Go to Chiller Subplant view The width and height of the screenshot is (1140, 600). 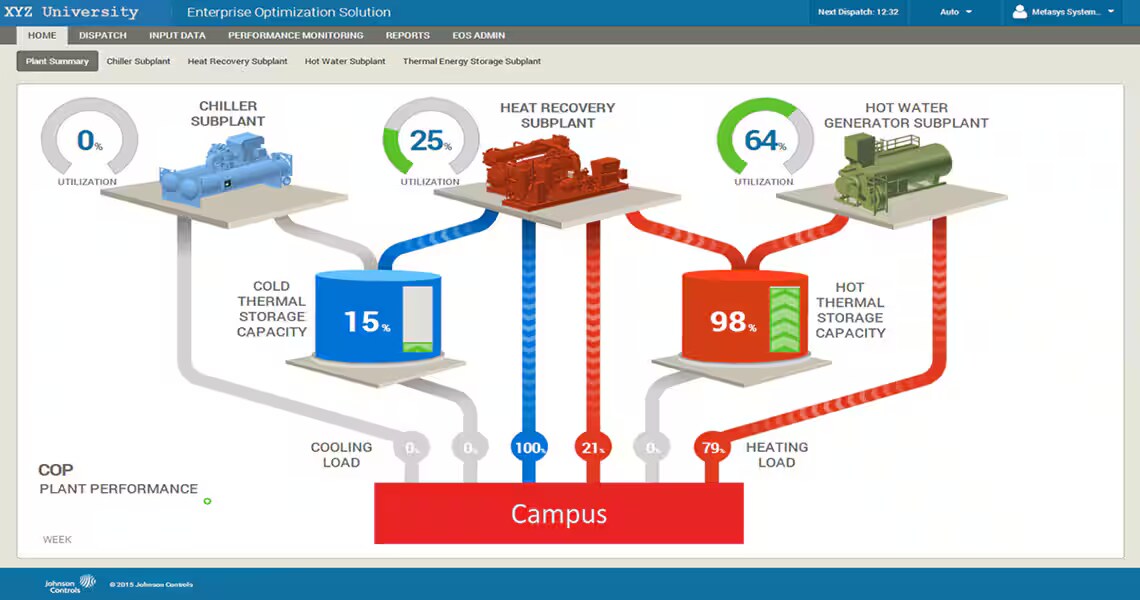coord(138,61)
